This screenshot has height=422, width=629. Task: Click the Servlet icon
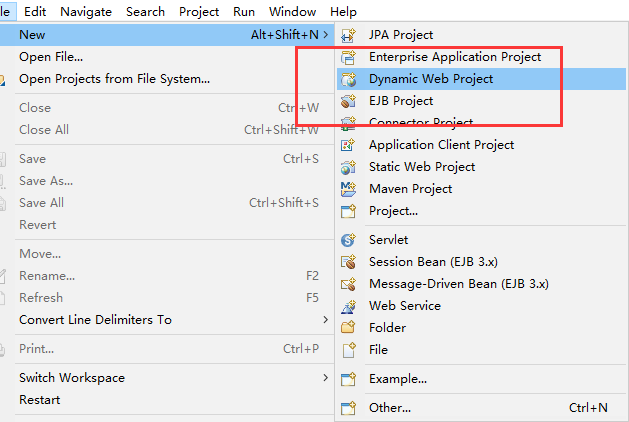pyautogui.click(x=348, y=240)
